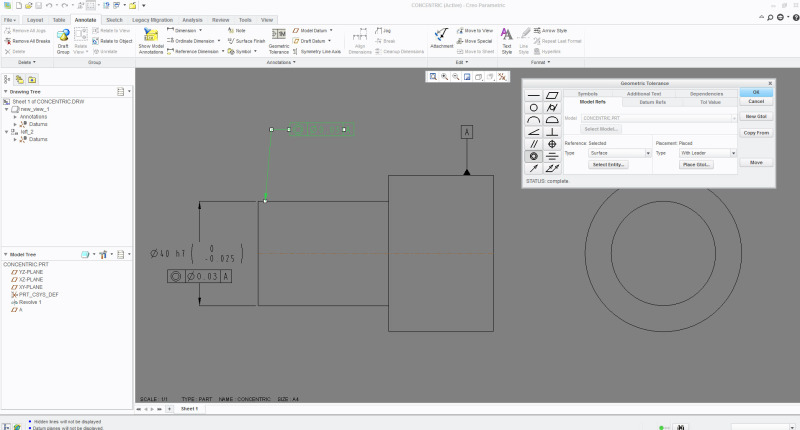Select the Straightness tolerance symbol
The width and height of the screenshot is (800, 430).
[534, 95]
